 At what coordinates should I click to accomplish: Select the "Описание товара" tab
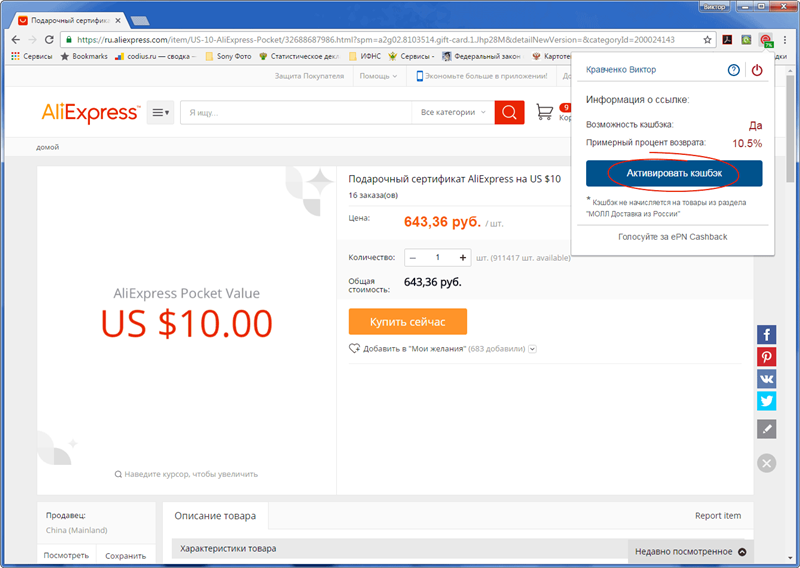215,516
